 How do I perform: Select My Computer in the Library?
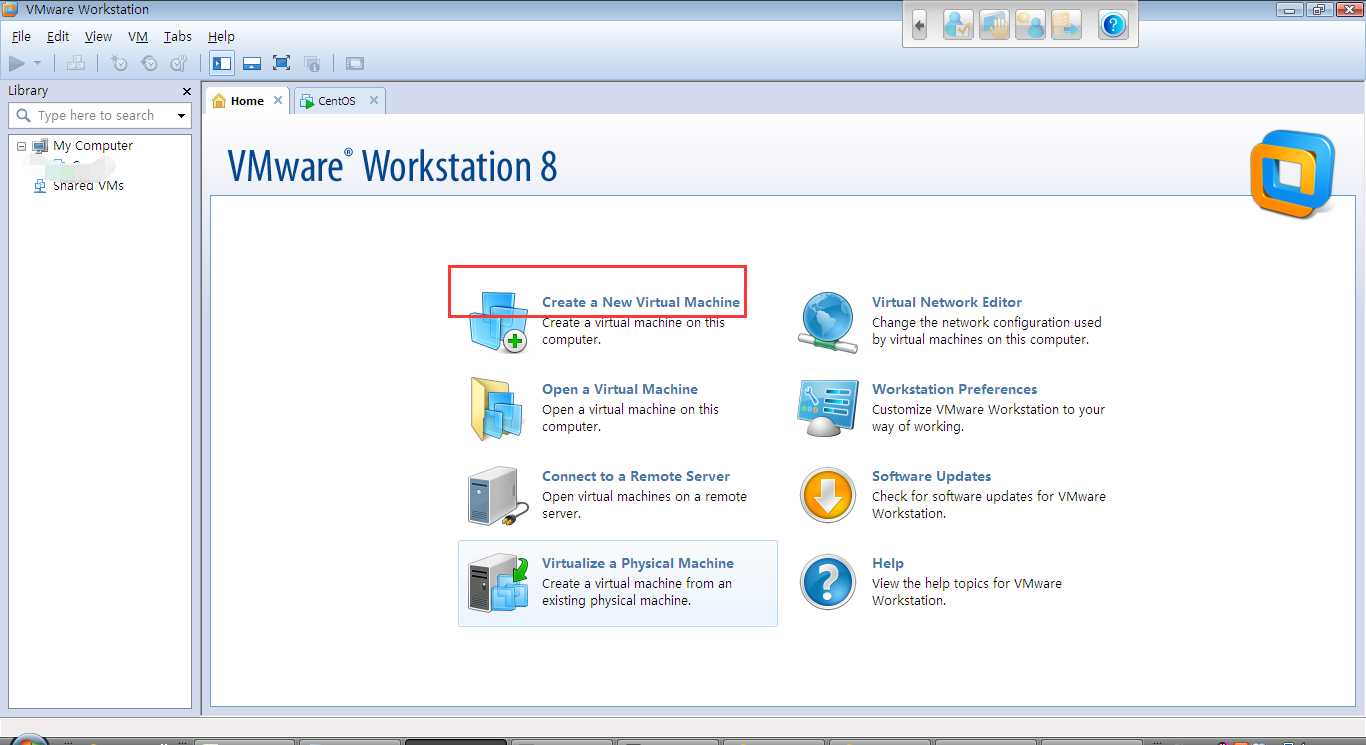92,145
